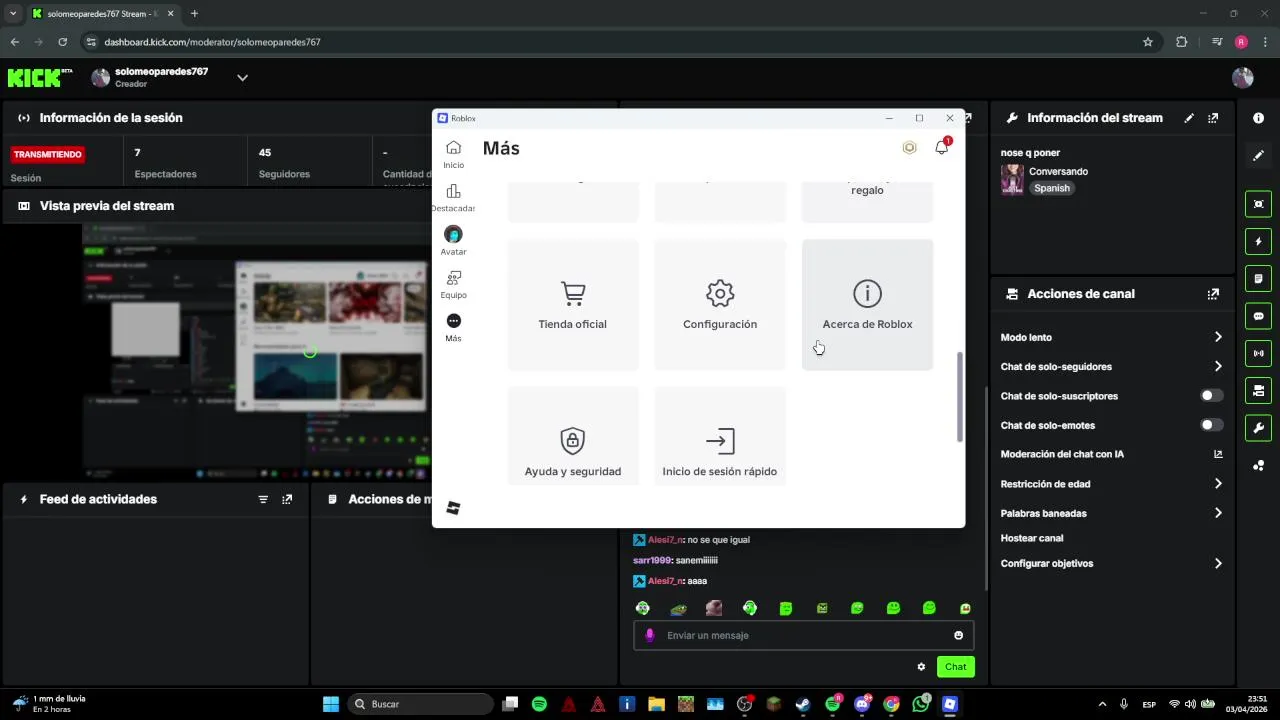This screenshot has height=720, width=1280.
Task: Click Hostear canal
Action: click(1032, 538)
